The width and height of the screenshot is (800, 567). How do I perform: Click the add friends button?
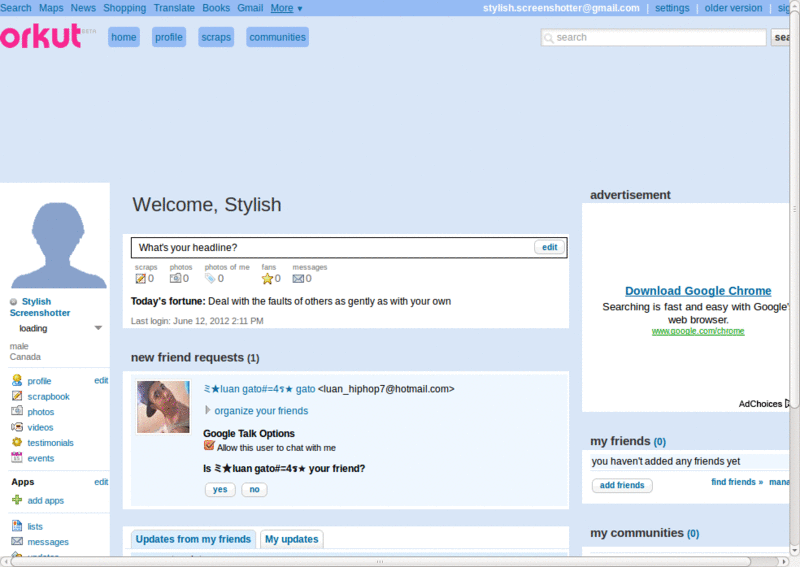coord(622,485)
